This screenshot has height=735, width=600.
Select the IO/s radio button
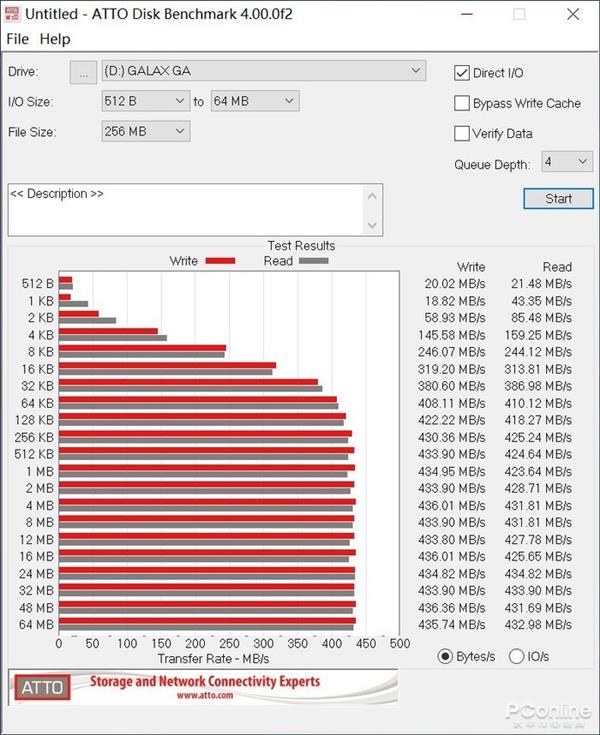point(516,656)
